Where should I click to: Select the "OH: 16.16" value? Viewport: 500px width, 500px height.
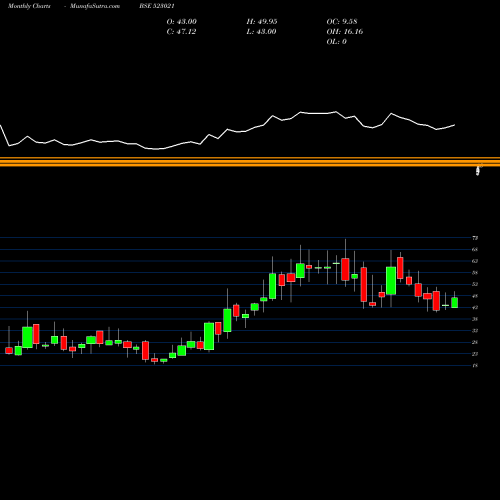click(345, 32)
